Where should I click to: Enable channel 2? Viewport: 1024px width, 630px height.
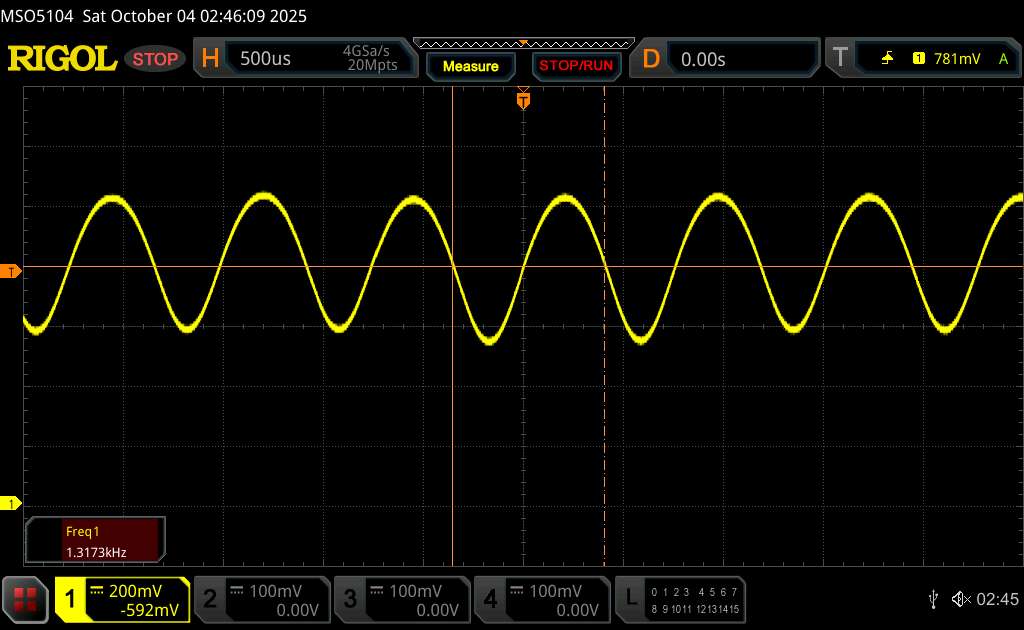[260, 599]
